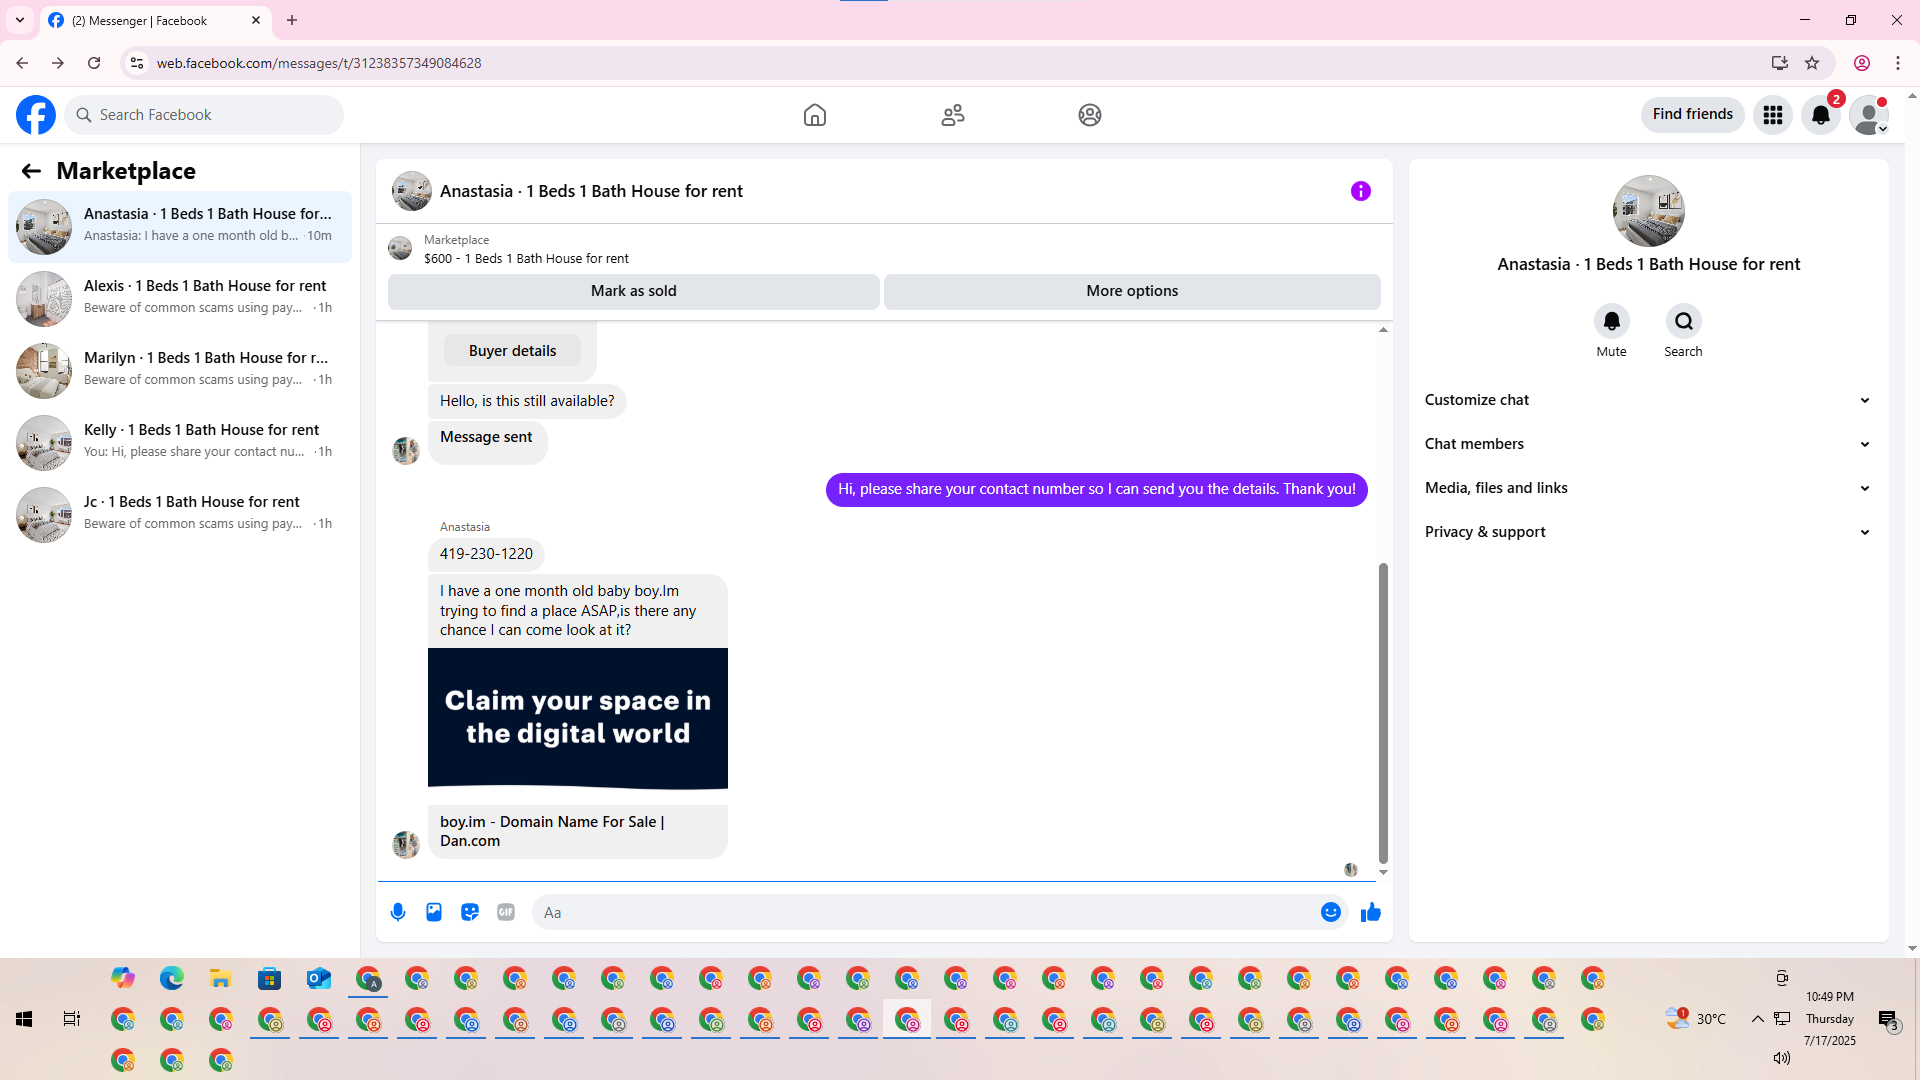Record a voice clip with the microphone icon

tap(398, 912)
